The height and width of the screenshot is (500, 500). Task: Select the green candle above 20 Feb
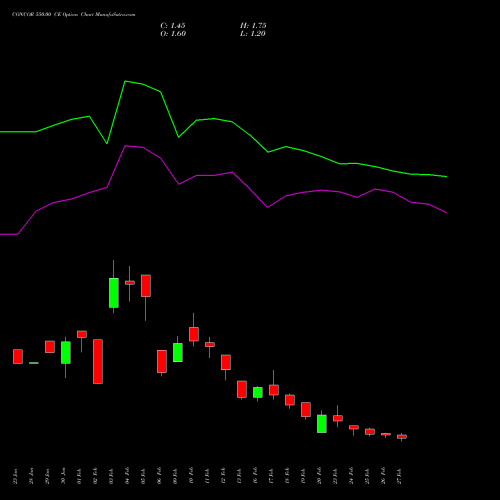tap(322, 424)
